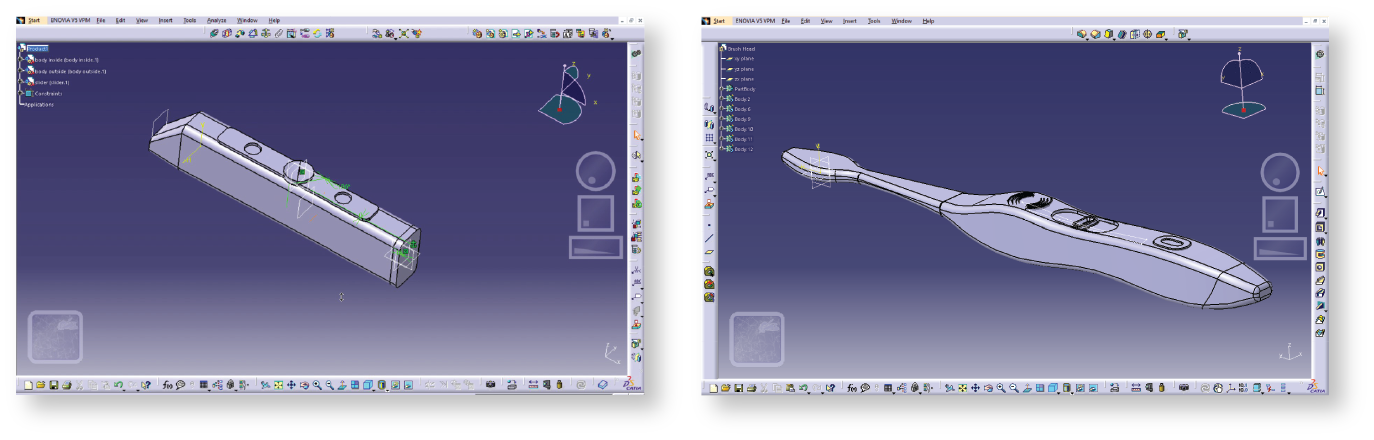The width and height of the screenshot is (1374, 440).
Task: Expand Body.12 node in right tree
Action: (721, 149)
